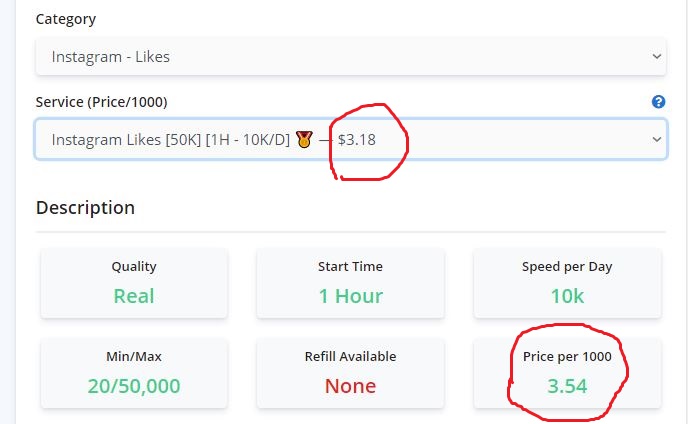Image resolution: width=688 pixels, height=424 pixels.
Task: Click the green 1 Hour value text
Action: coord(351,296)
